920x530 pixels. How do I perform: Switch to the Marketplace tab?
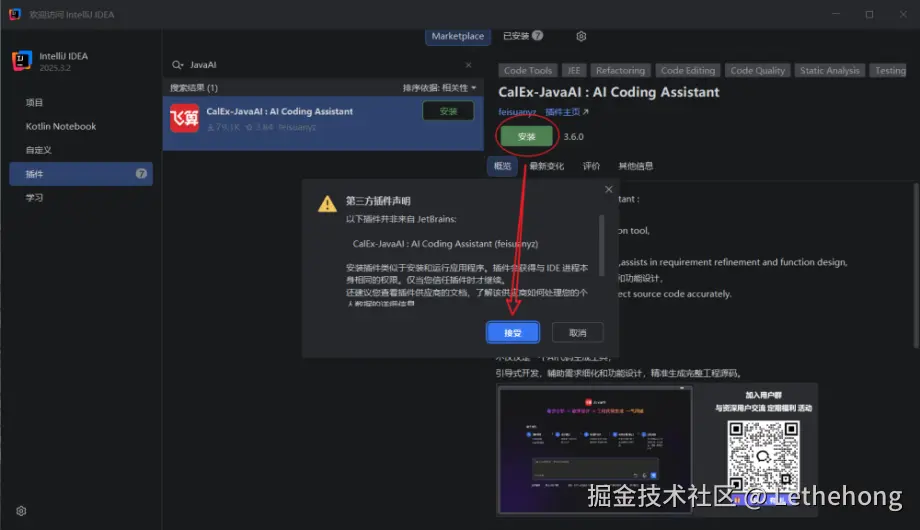point(458,36)
